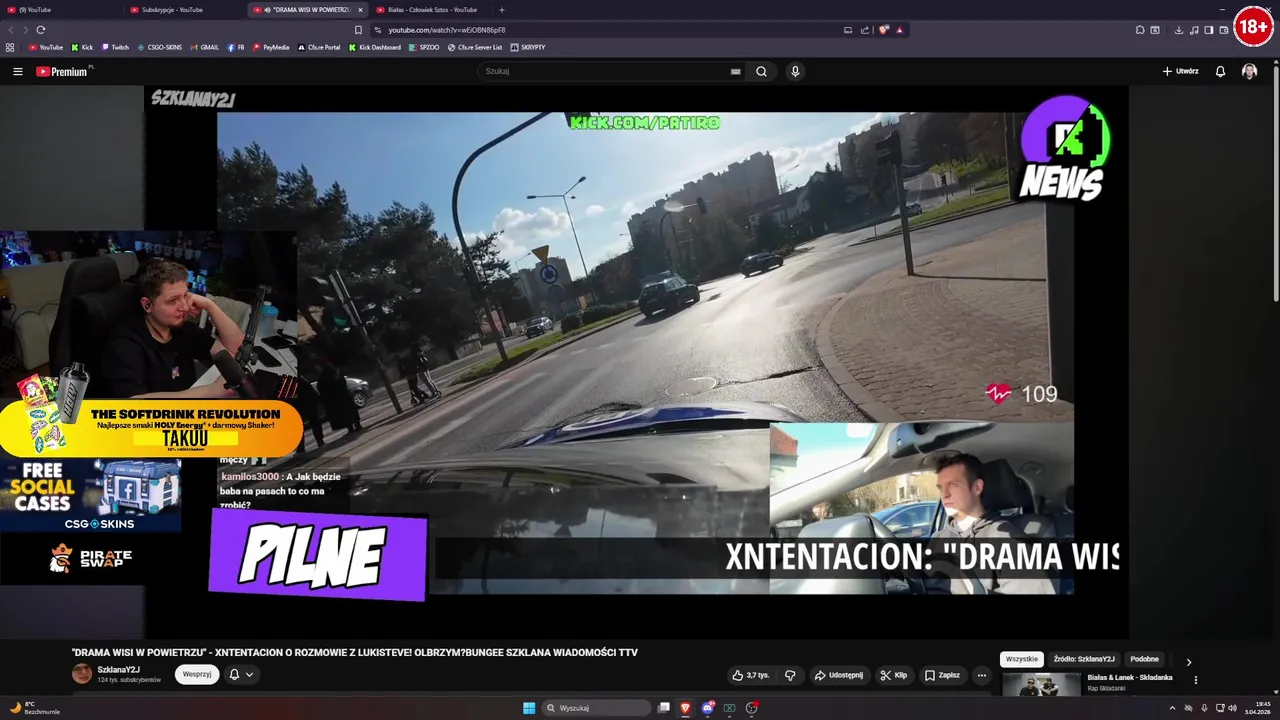The height and width of the screenshot is (720, 1280).
Task: Open the taskbar weather widget
Action: click(x=35, y=708)
